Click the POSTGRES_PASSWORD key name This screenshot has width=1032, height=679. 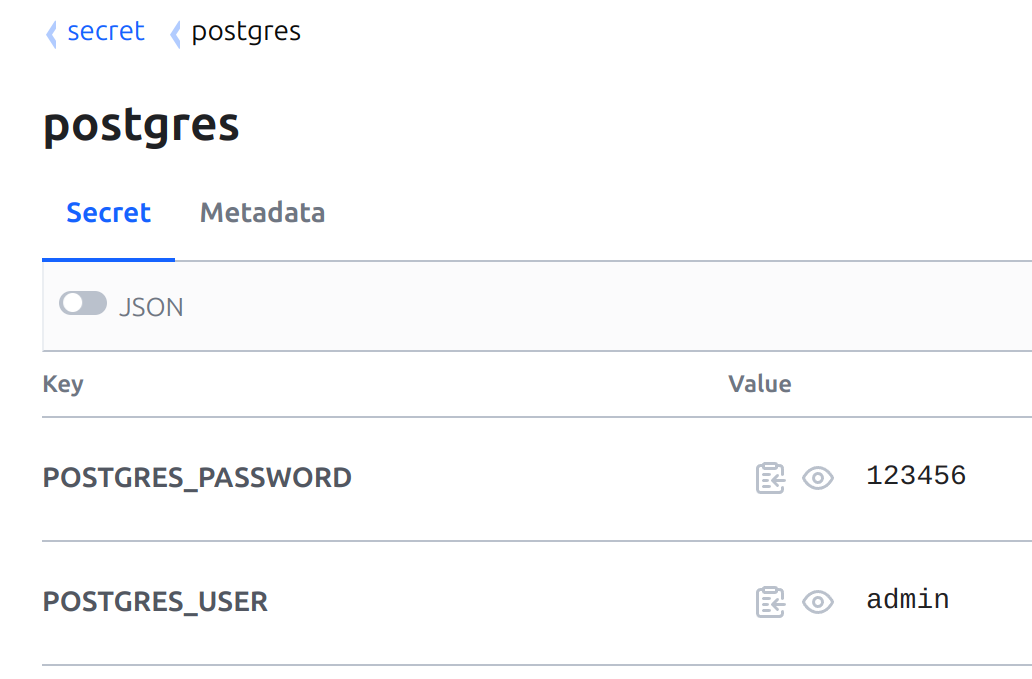pos(197,478)
